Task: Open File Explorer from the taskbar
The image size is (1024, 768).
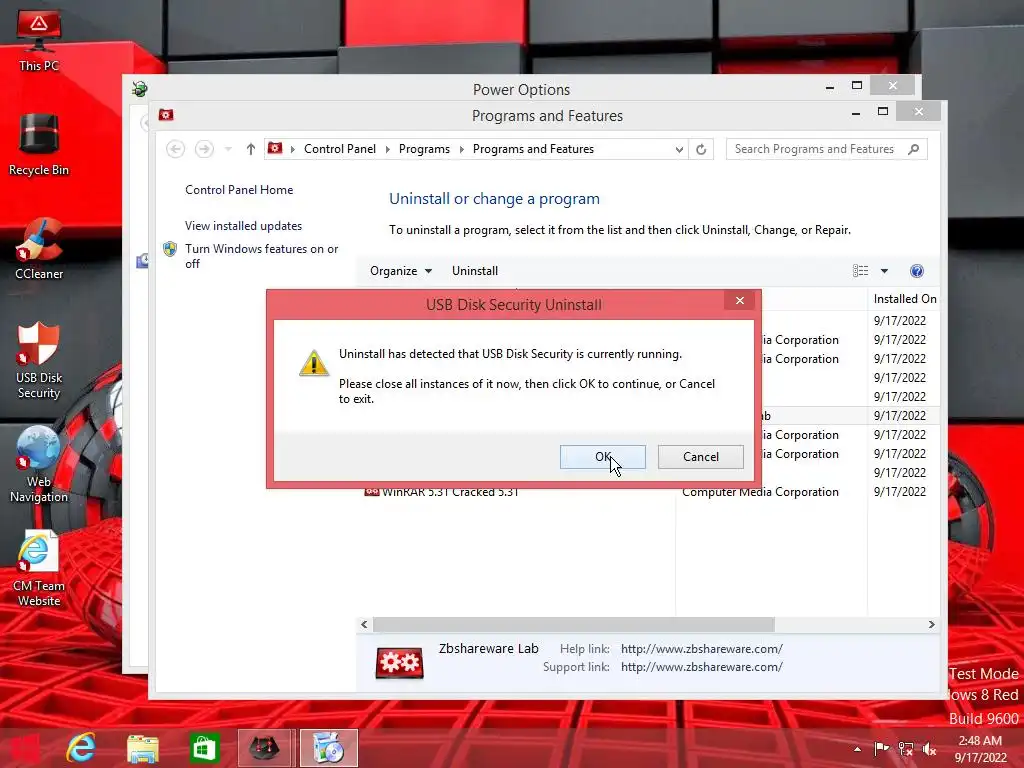Action: point(142,748)
